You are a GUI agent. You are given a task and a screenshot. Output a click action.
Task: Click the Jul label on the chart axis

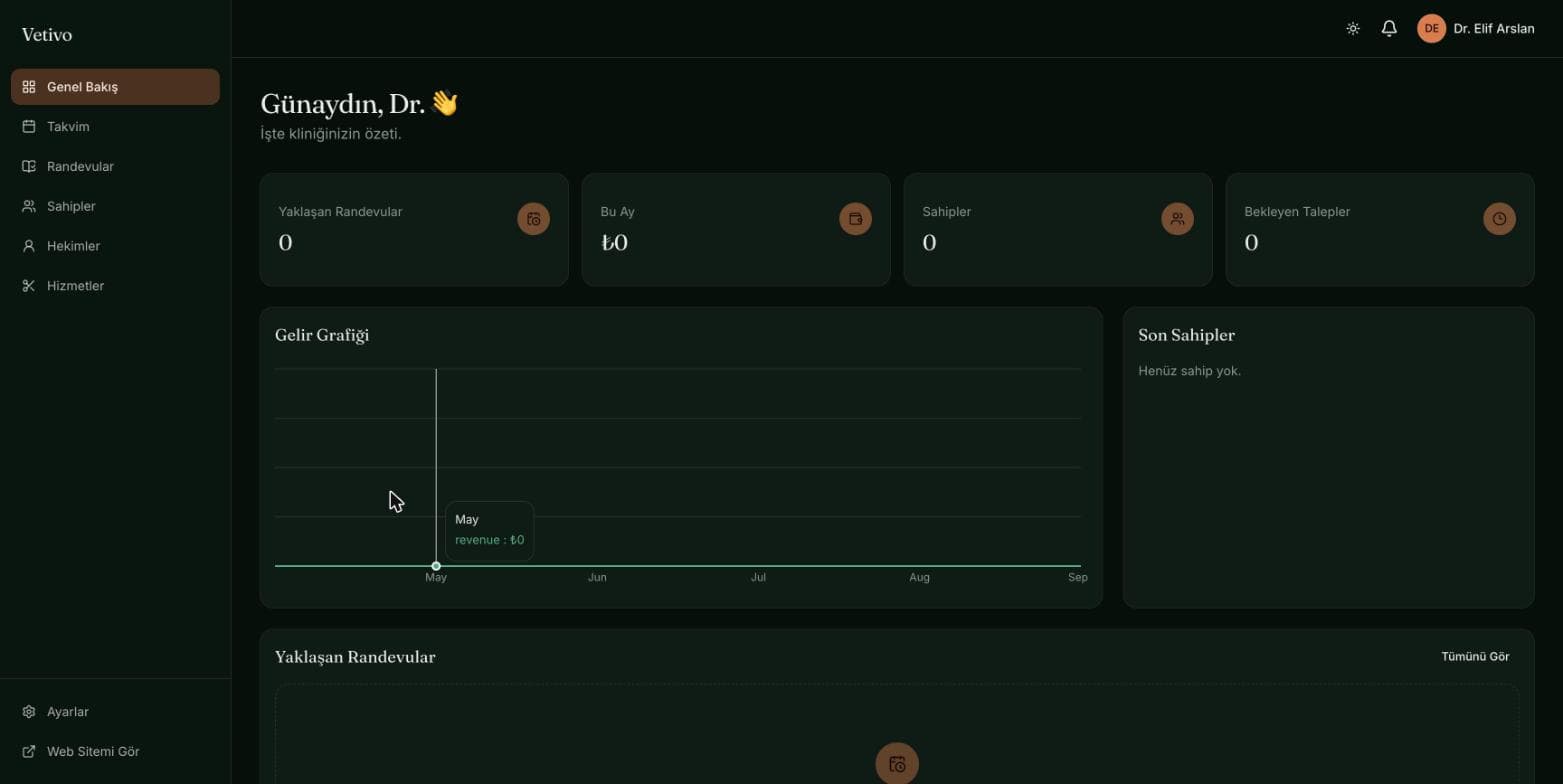(759, 578)
